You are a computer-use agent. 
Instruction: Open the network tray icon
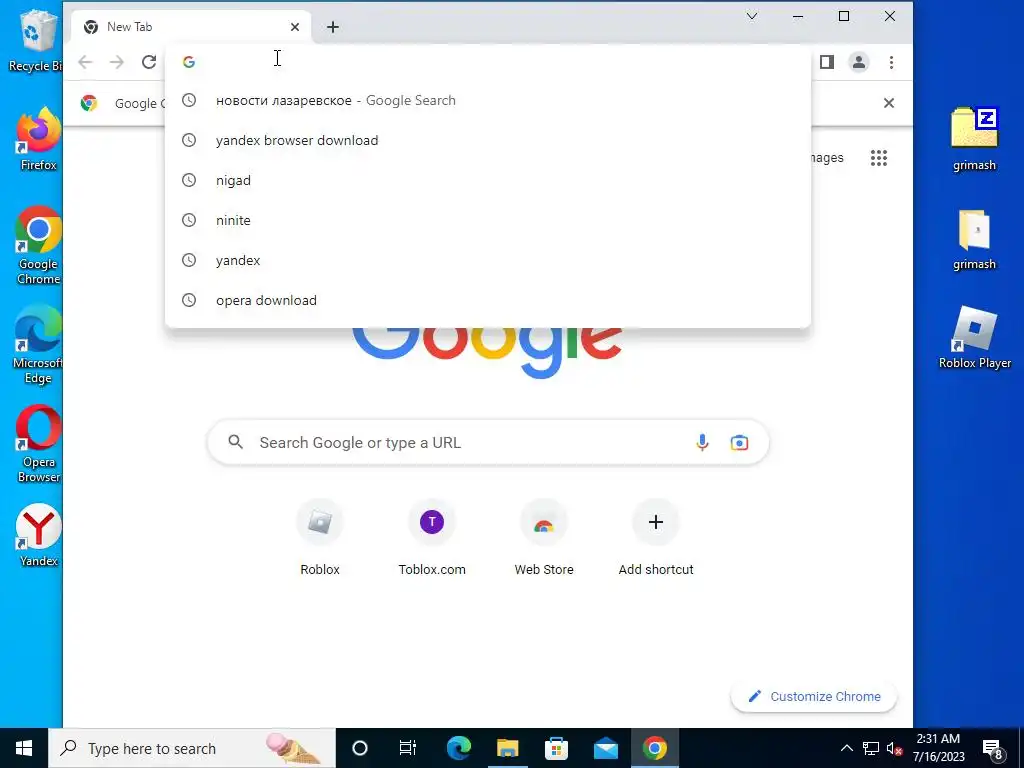pos(871,748)
